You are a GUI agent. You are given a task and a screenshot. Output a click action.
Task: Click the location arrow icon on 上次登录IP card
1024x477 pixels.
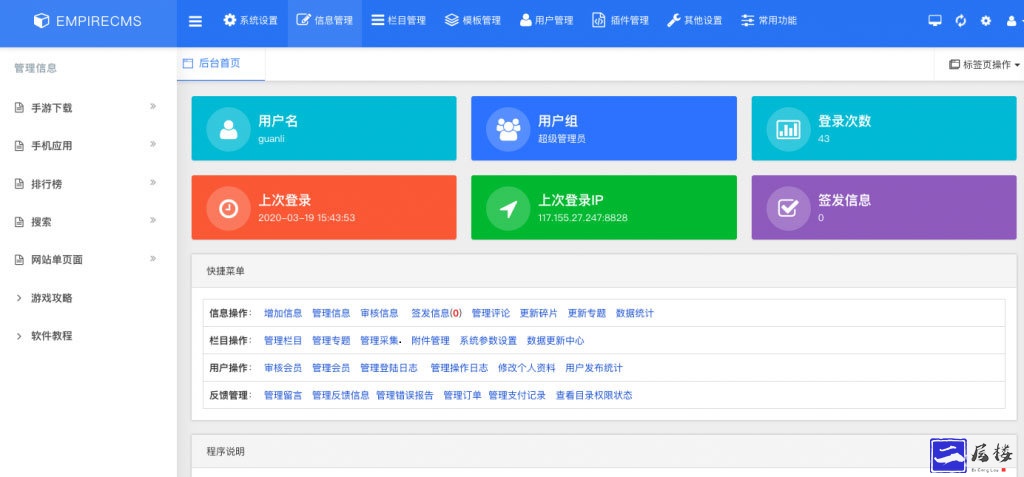tap(509, 208)
